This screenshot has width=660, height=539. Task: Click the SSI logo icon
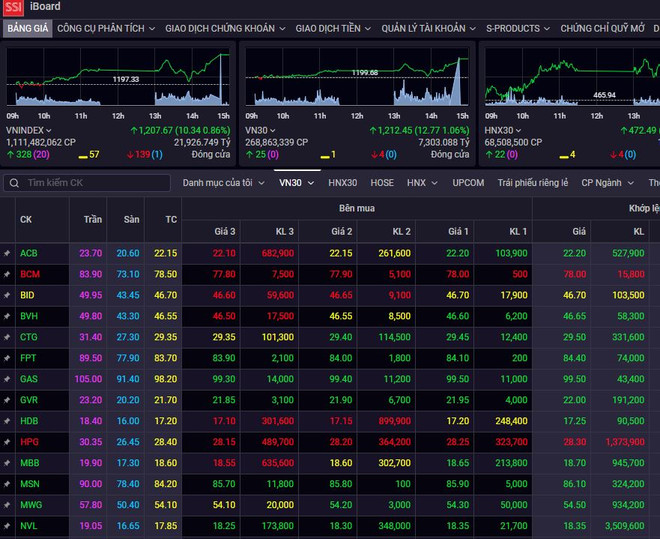pyautogui.click(x=12, y=8)
